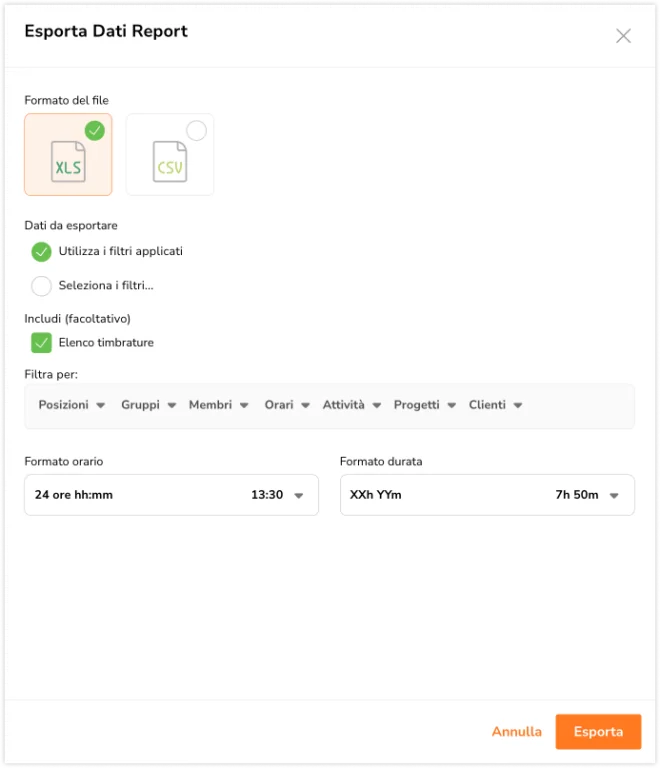This screenshot has height=768, width=660.
Task: Expand the Gruppi filter dropdown
Action: (x=149, y=405)
